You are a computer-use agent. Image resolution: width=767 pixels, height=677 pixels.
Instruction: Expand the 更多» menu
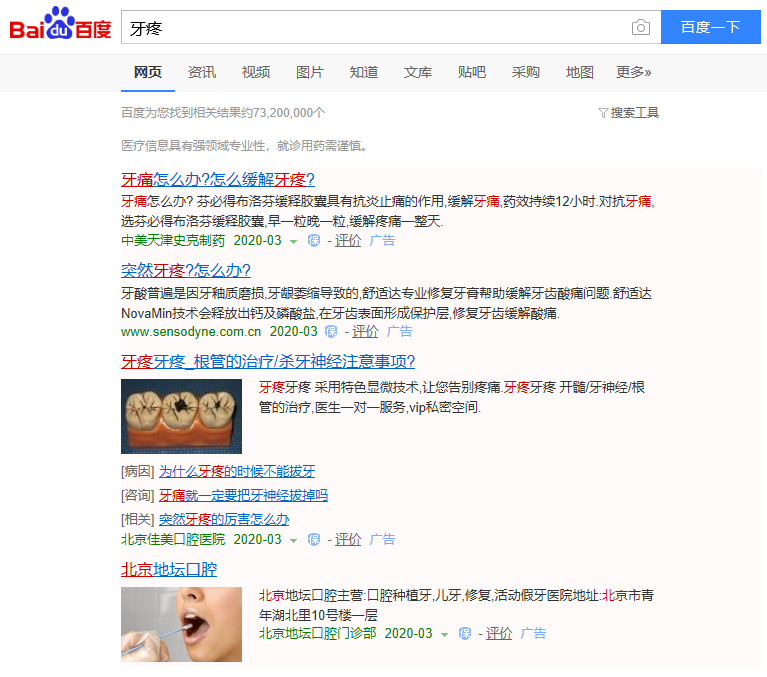tap(633, 72)
